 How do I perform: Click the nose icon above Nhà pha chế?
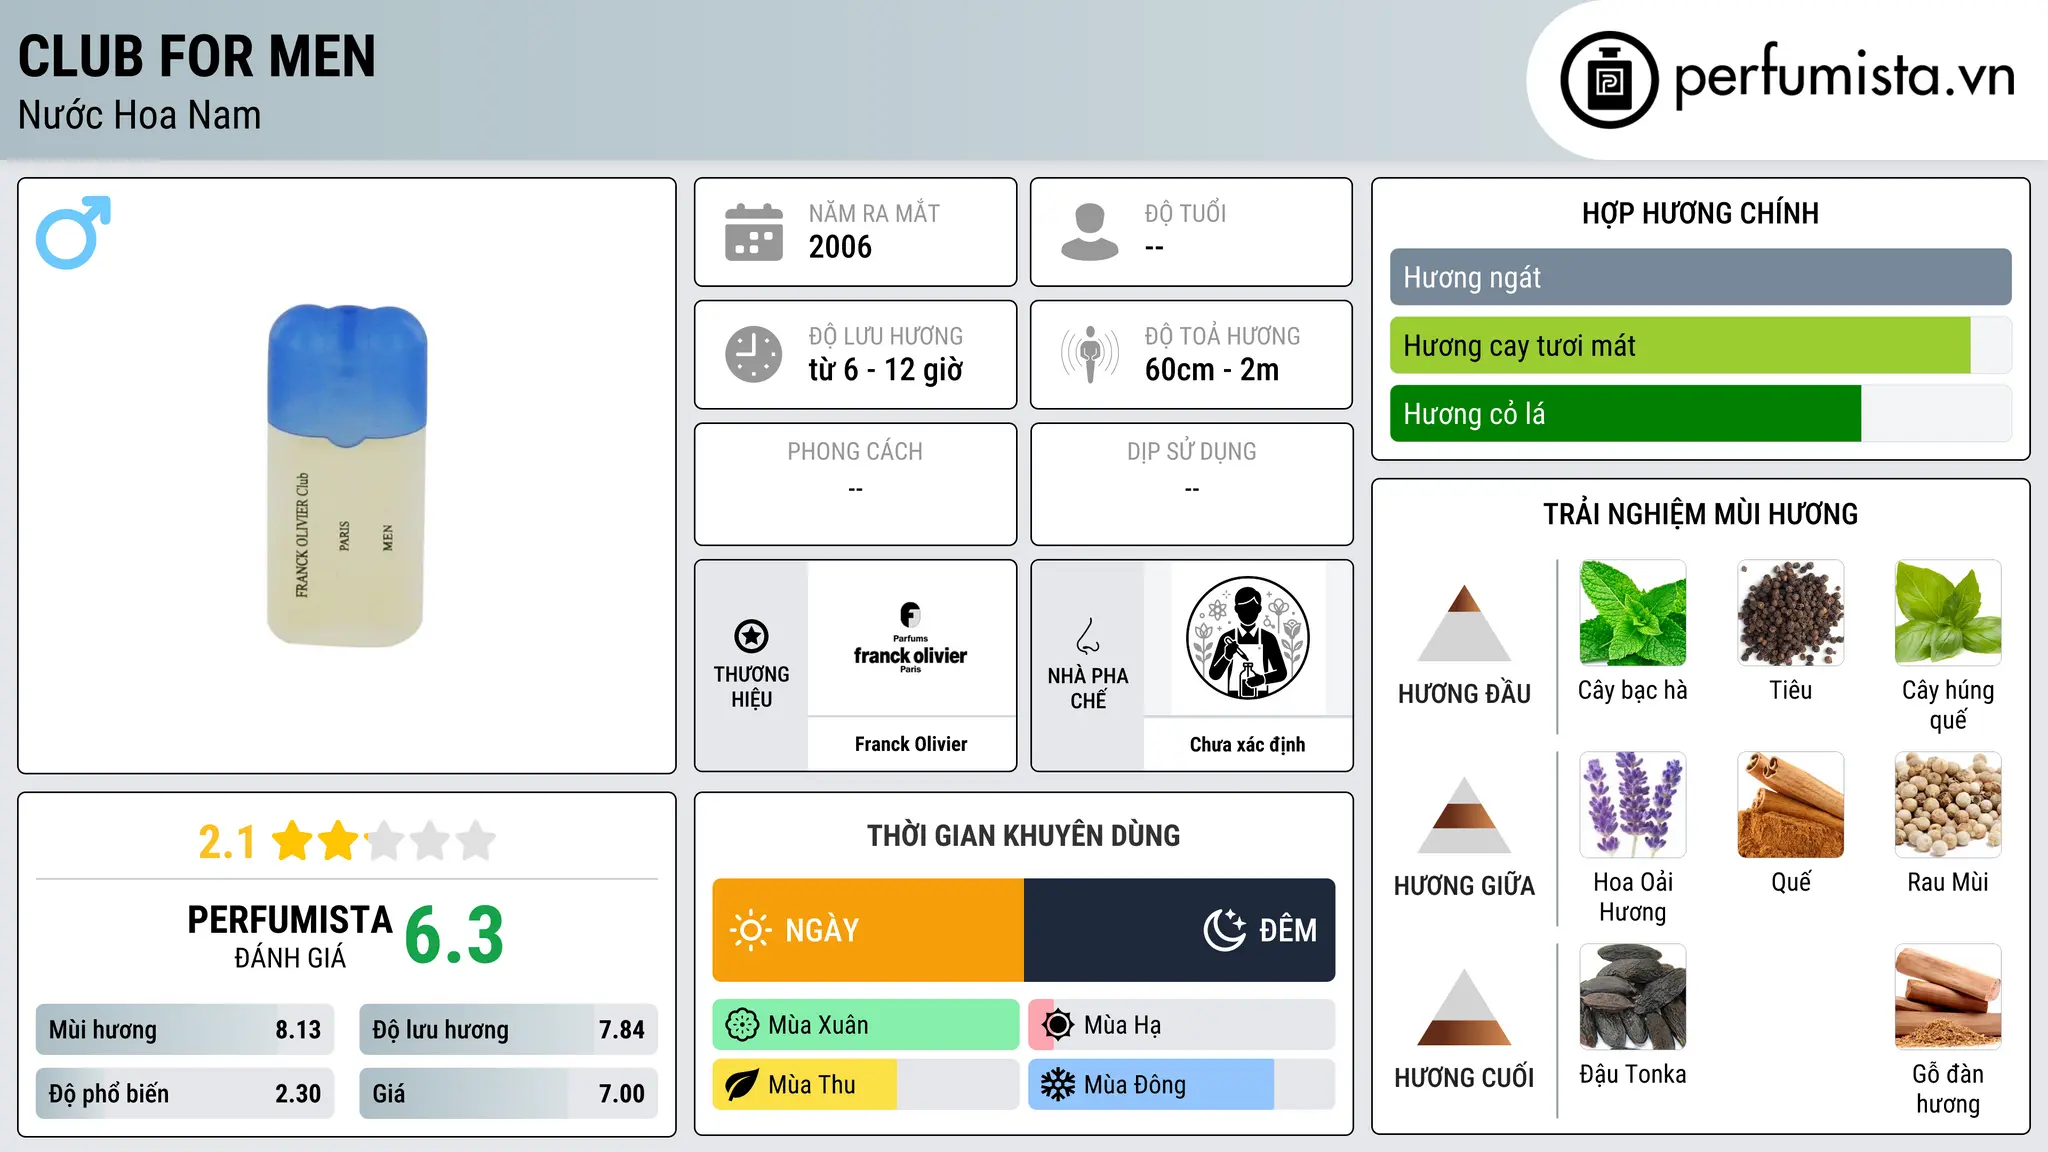pyautogui.click(x=1088, y=636)
